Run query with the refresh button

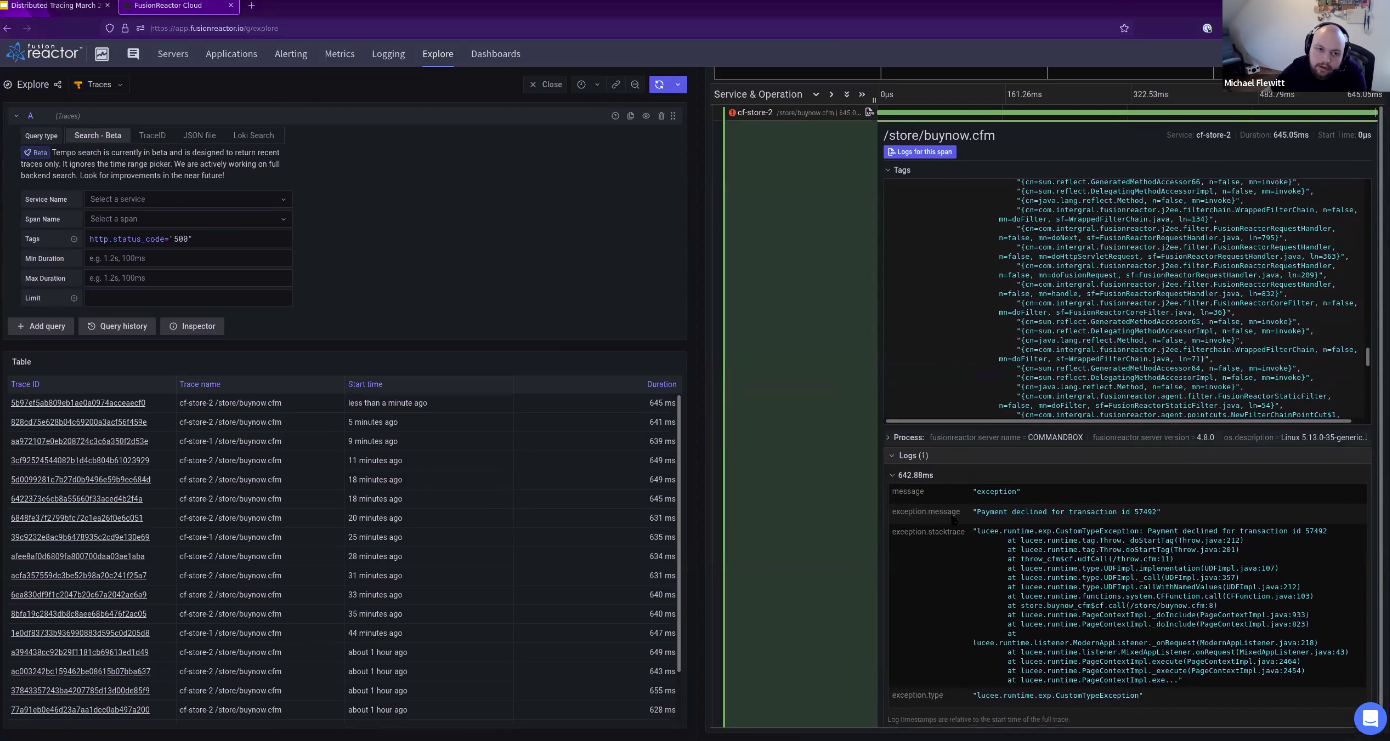tap(659, 85)
